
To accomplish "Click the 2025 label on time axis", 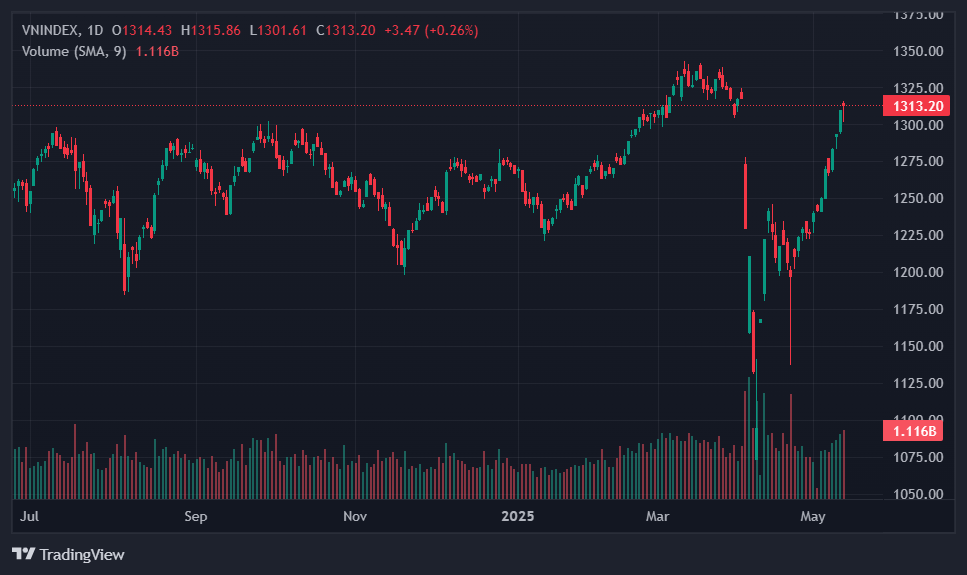I will point(517,516).
